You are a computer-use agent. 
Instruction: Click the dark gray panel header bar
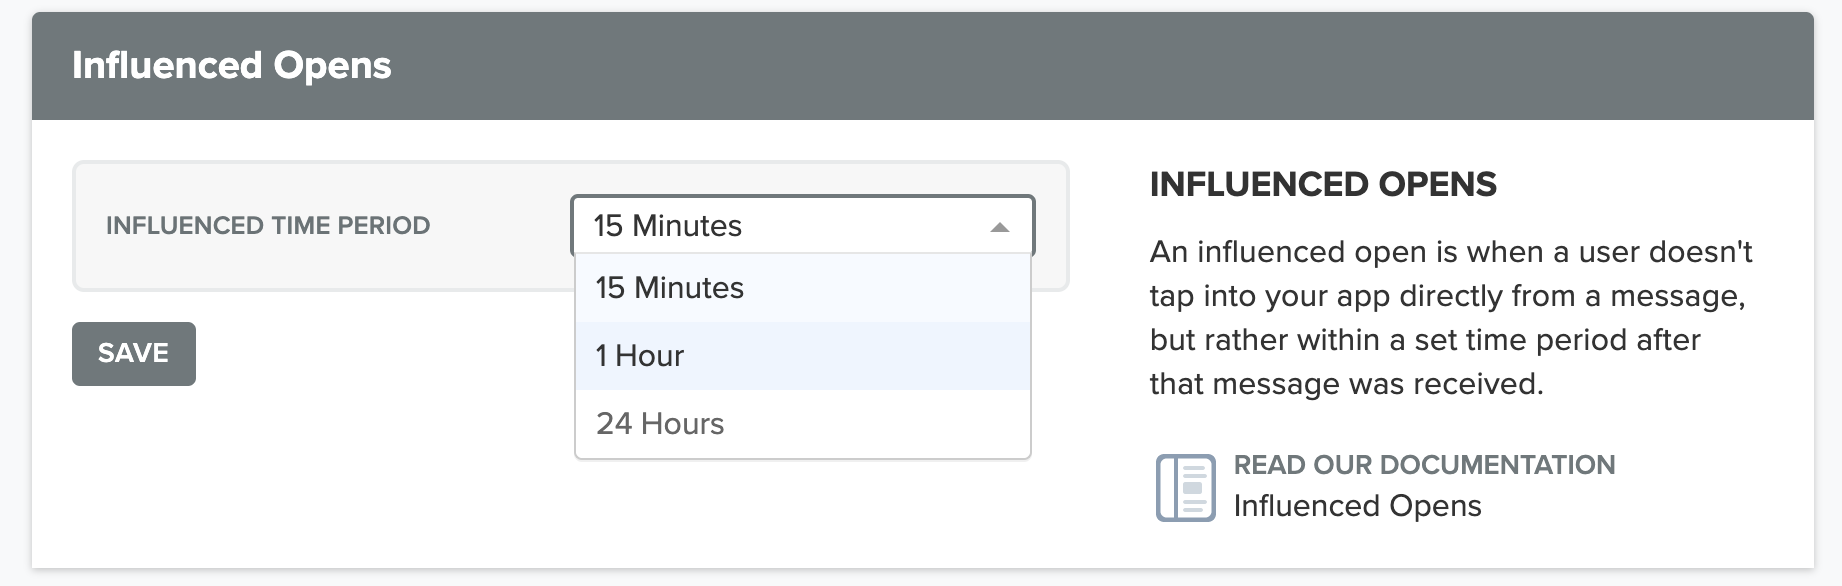922,66
